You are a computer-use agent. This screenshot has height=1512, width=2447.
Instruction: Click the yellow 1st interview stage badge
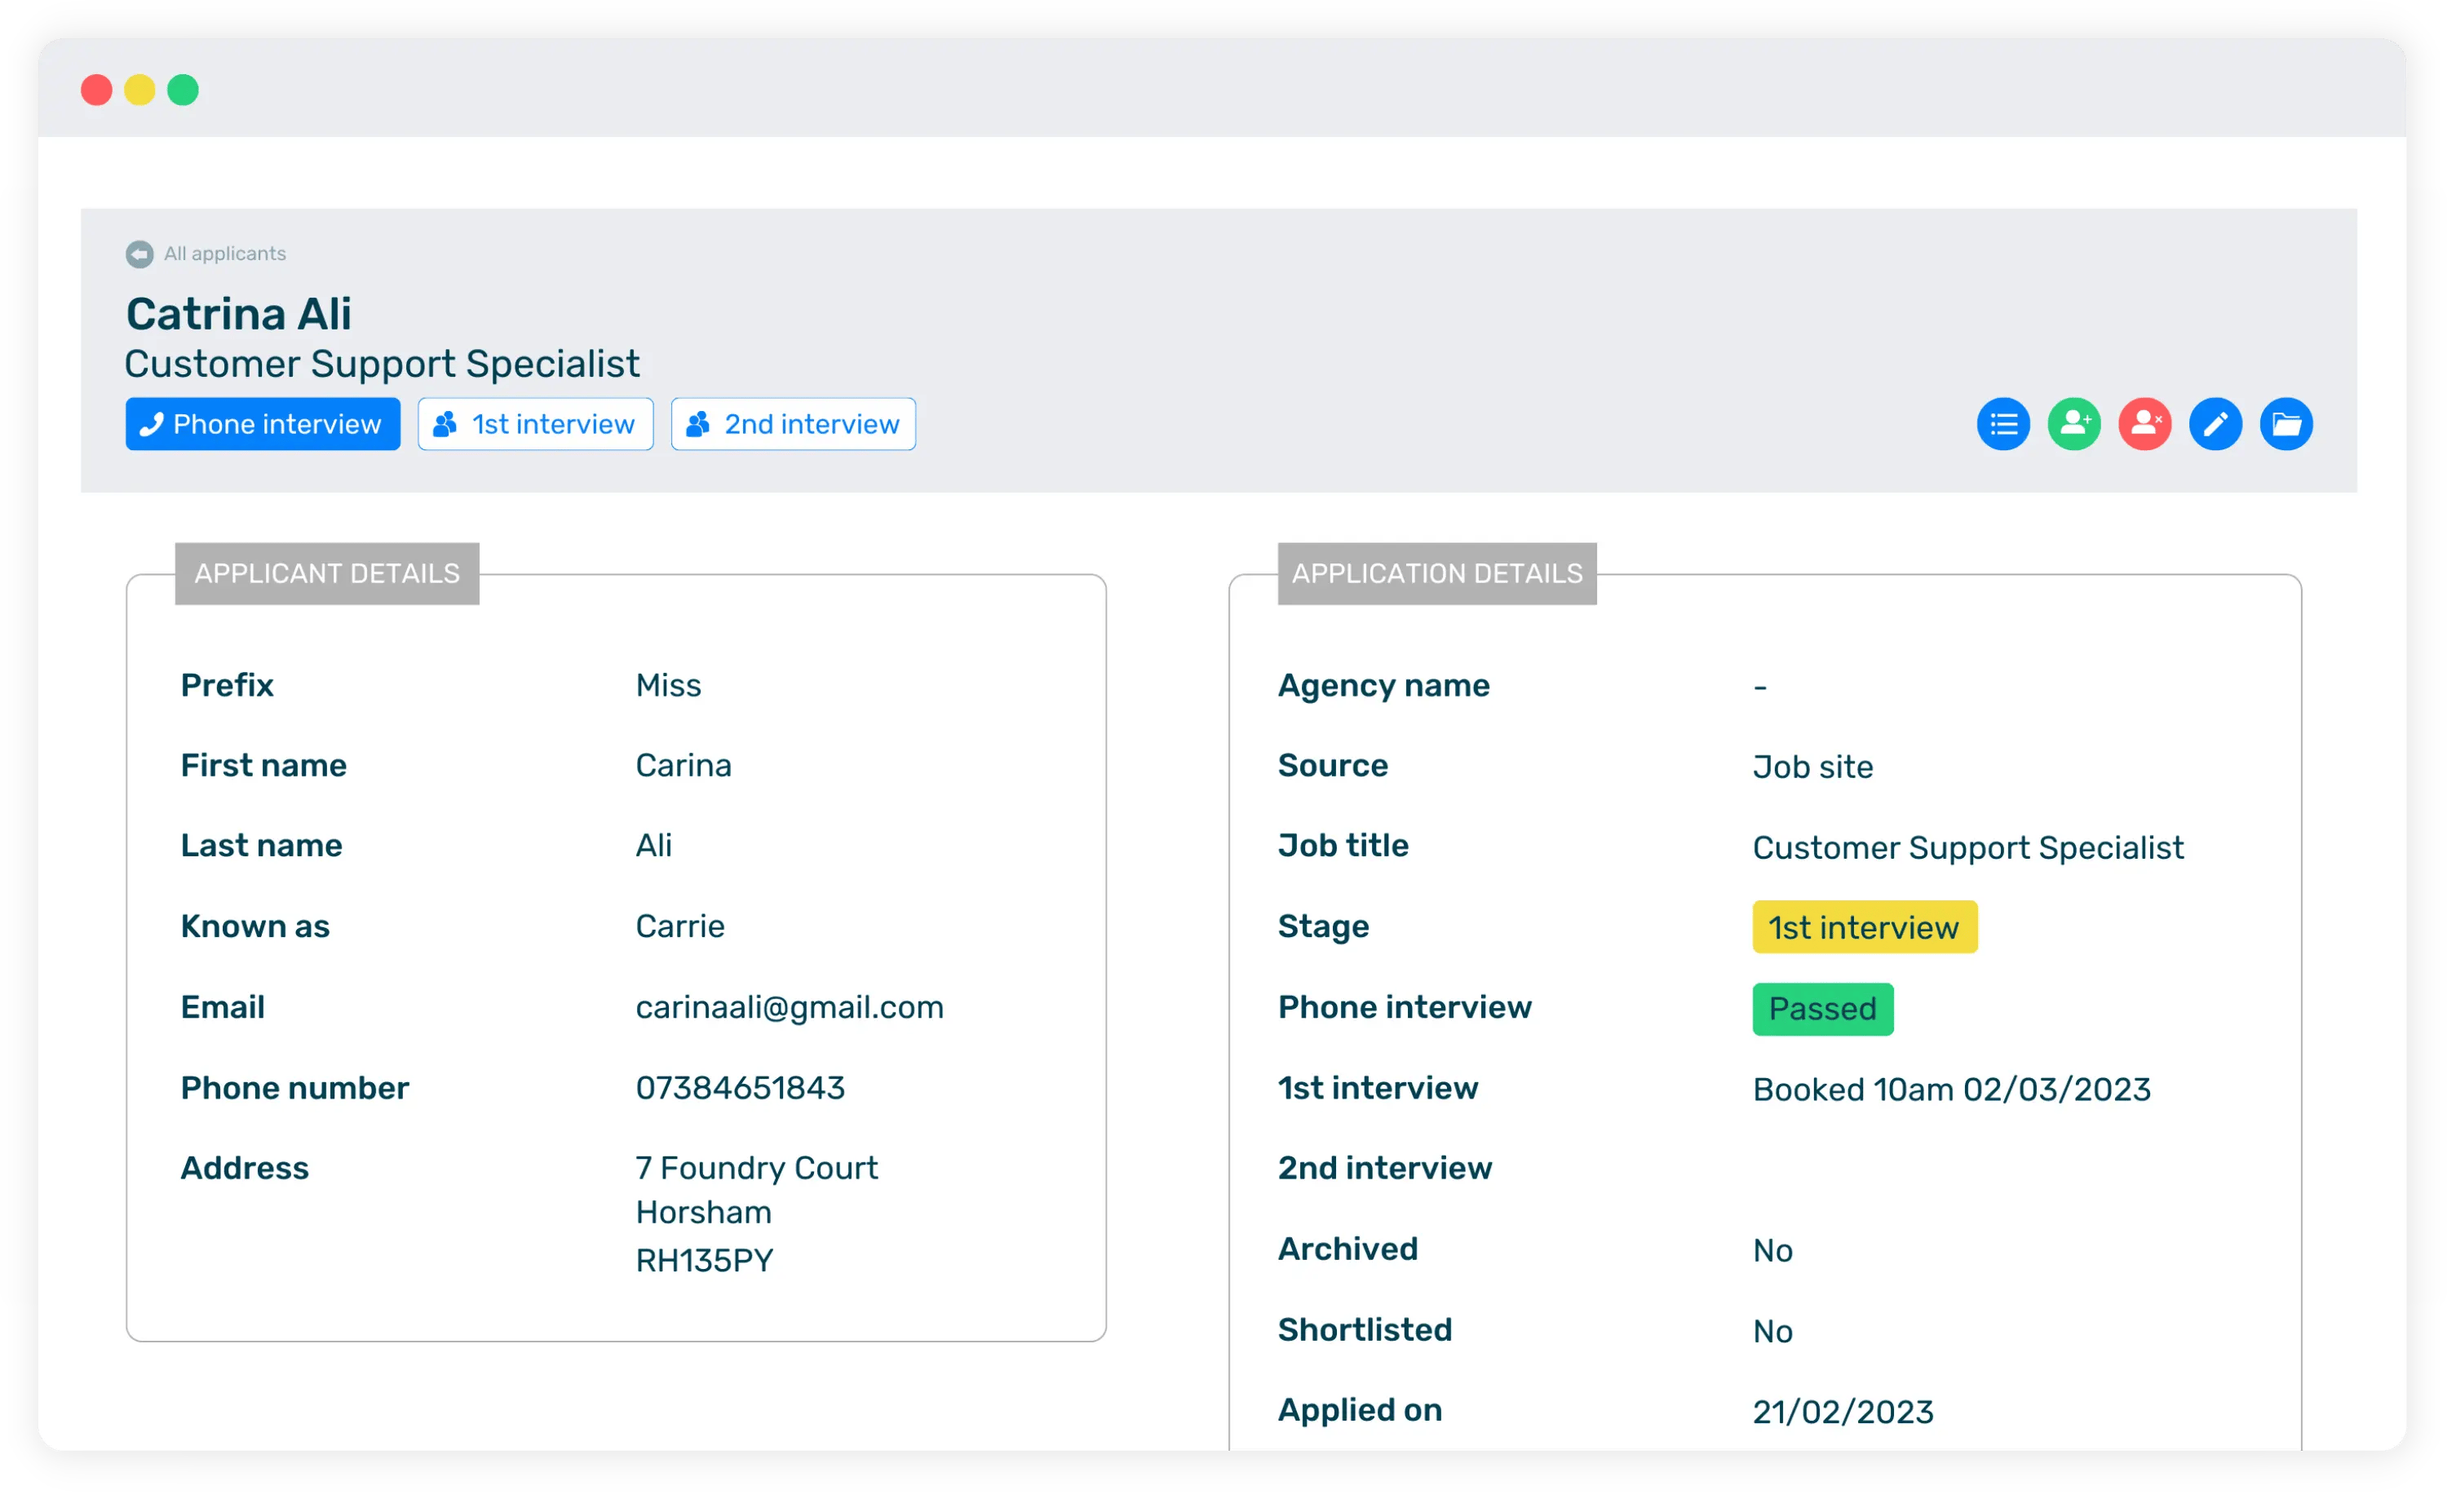click(1864, 927)
